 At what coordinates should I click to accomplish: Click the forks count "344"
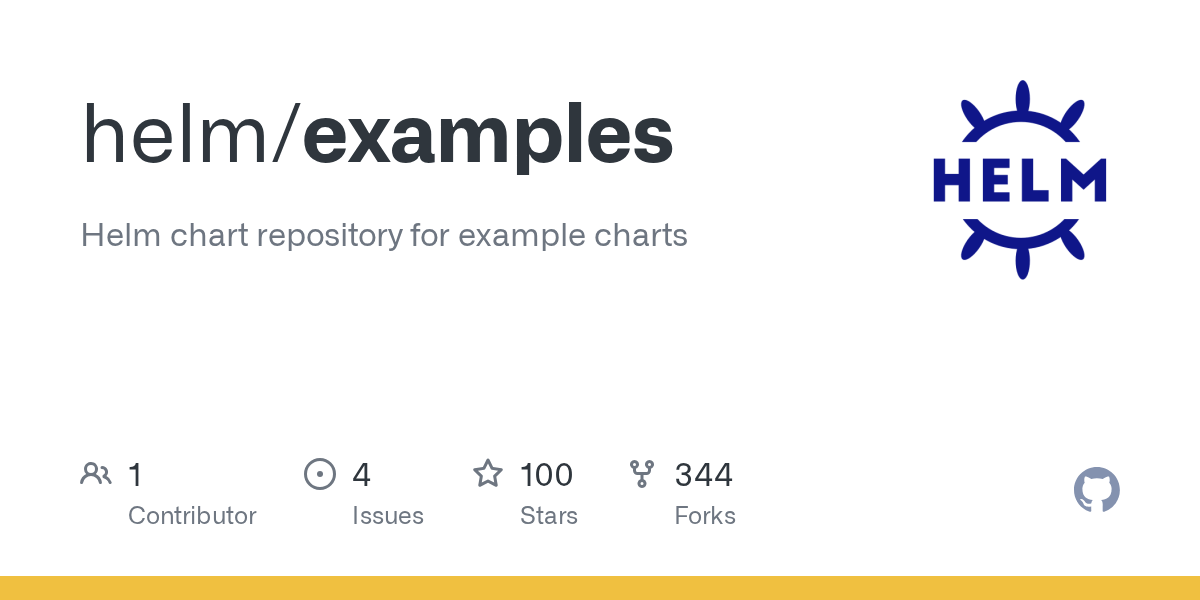(x=704, y=475)
